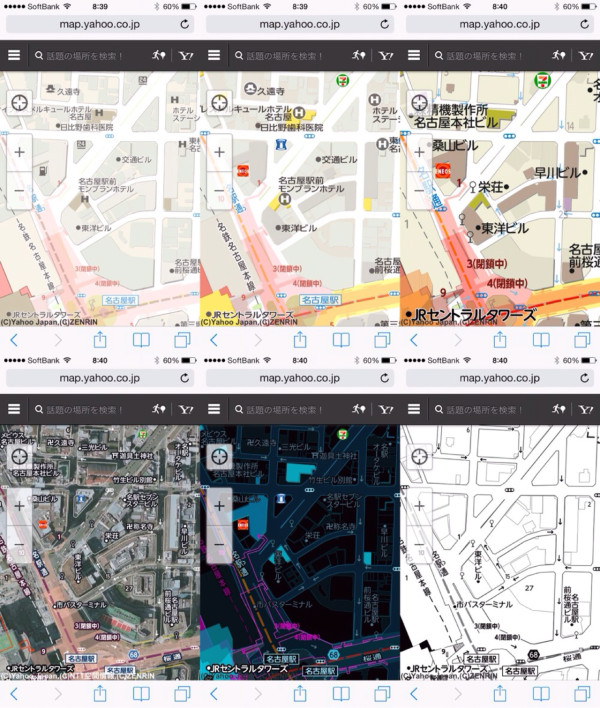Tap 7-Eleven marker on large-label map
Image resolution: width=600 pixels, height=708 pixels.
542,81
